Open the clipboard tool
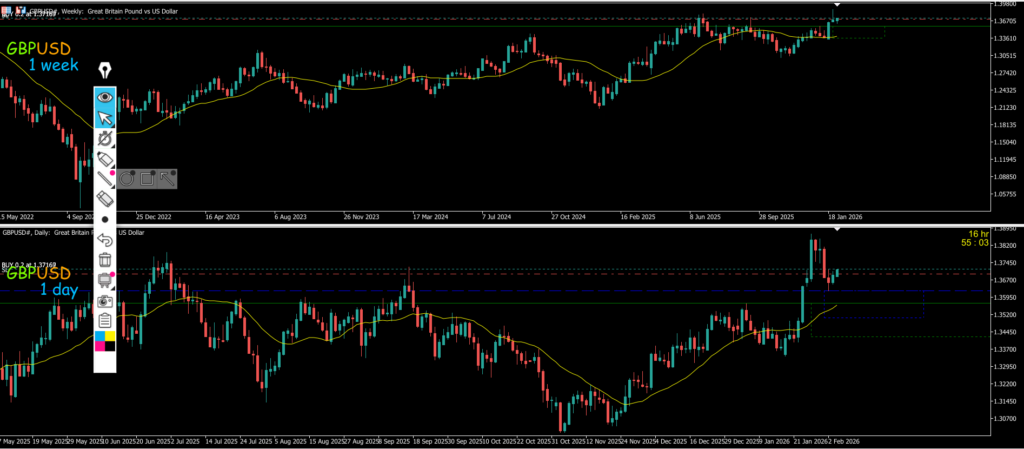This screenshot has height=449, width=1024. point(105,321)
